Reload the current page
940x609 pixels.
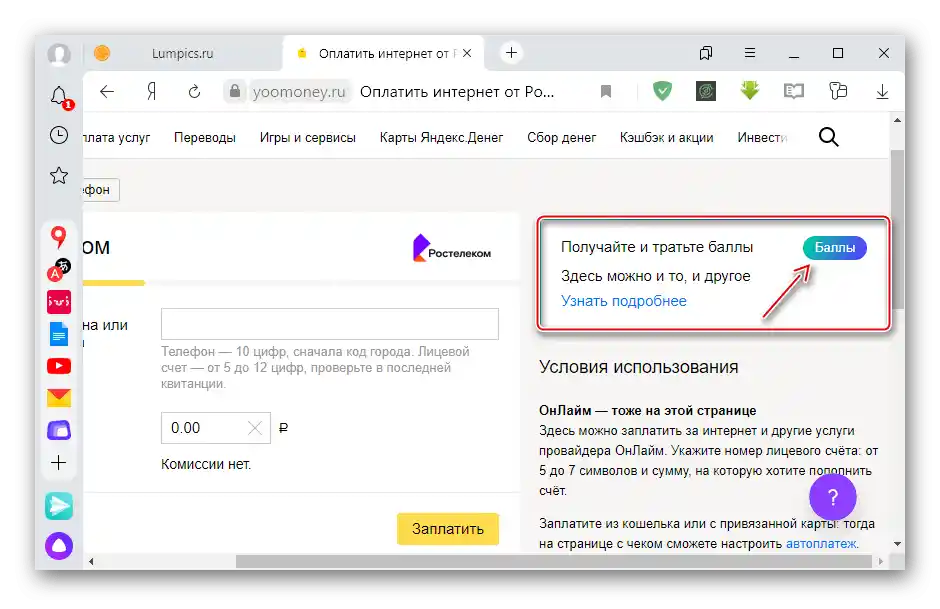point(194,92)
